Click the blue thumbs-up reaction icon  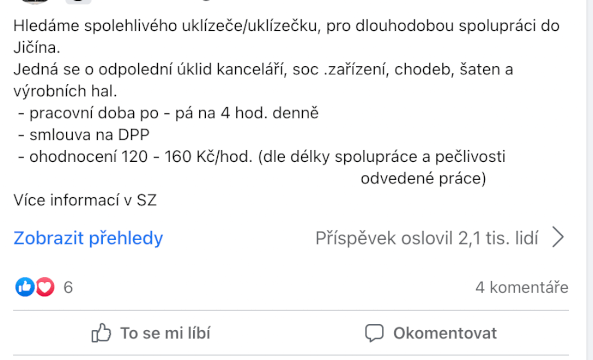25,287
